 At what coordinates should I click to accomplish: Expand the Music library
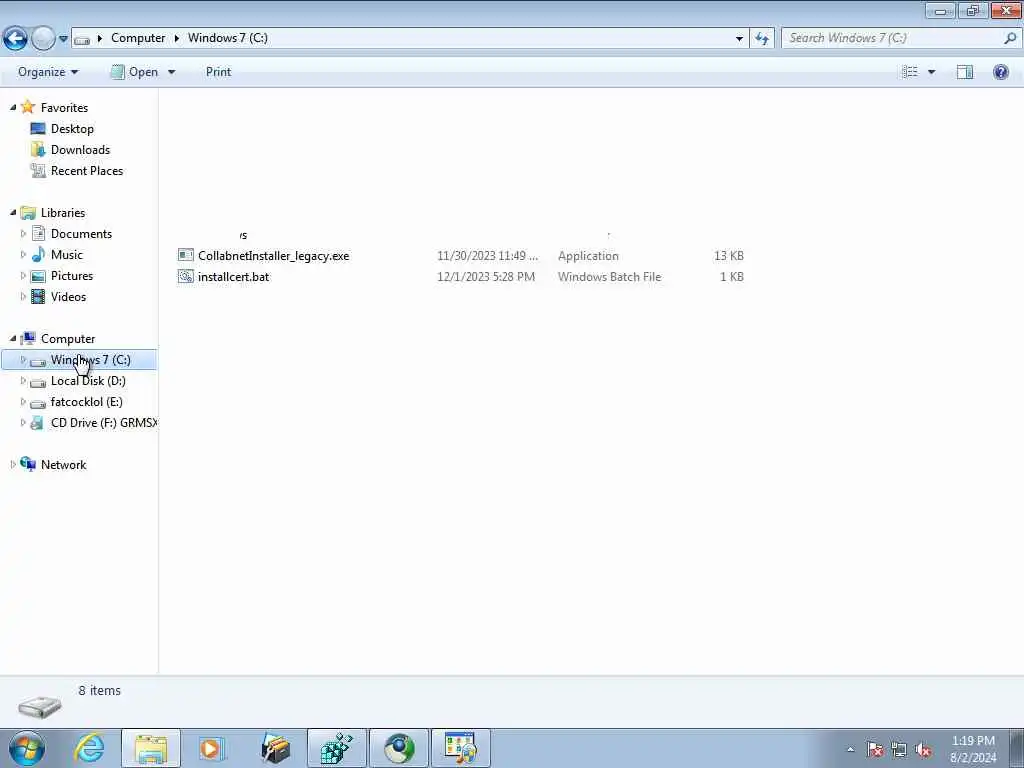(x=24, y=254)
